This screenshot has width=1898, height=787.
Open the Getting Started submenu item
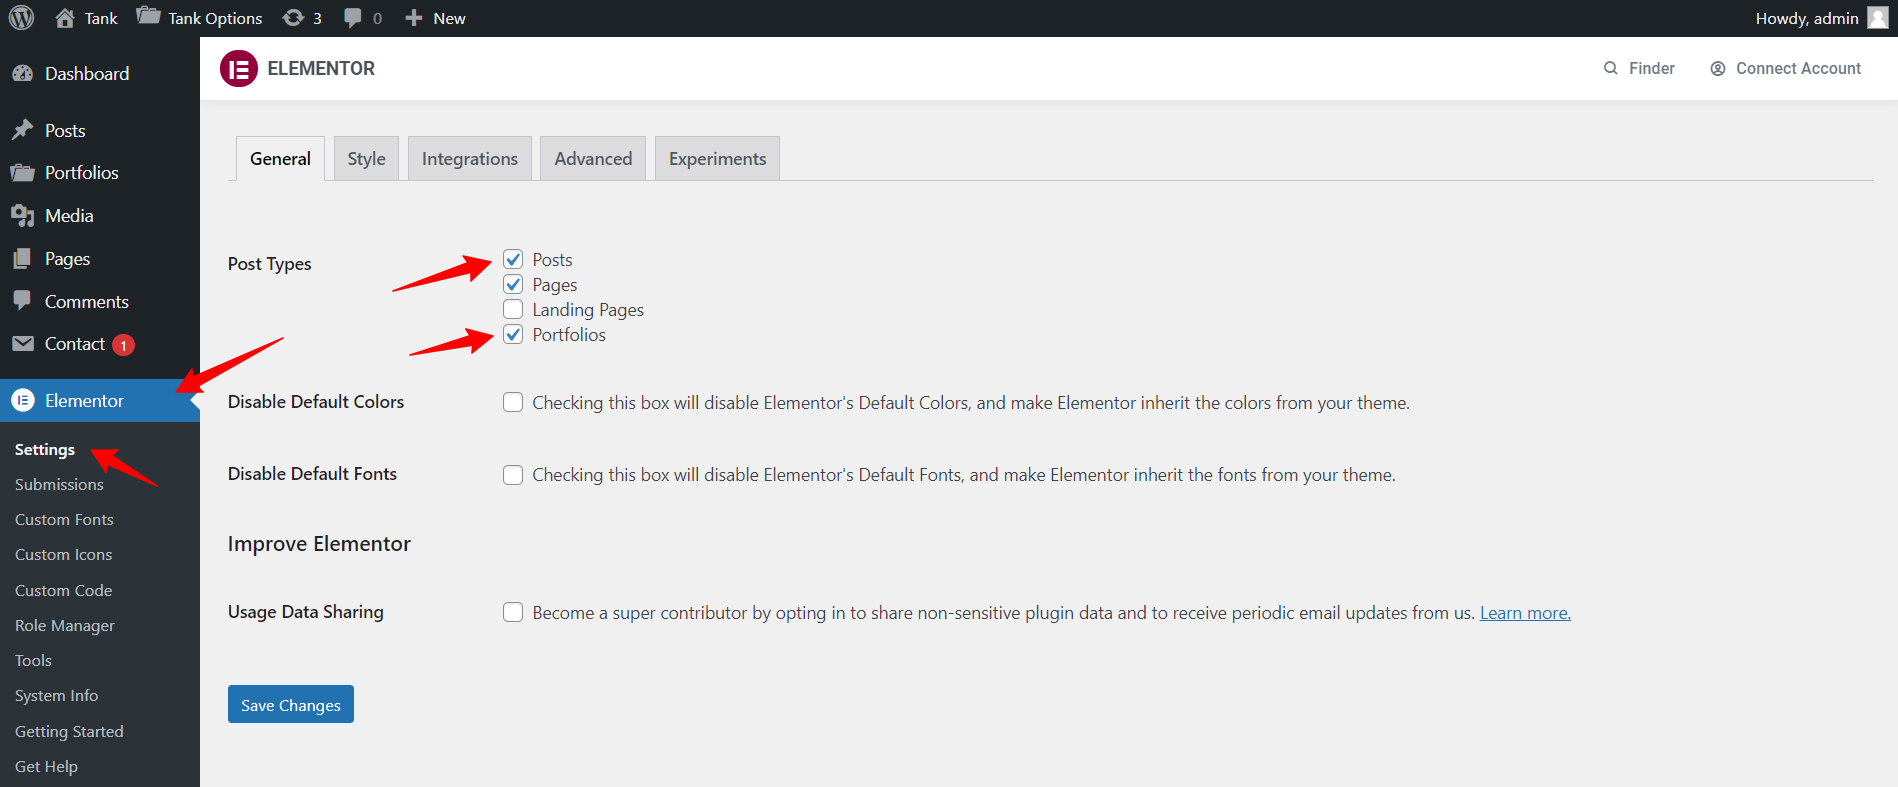click(x=69, y=732)
